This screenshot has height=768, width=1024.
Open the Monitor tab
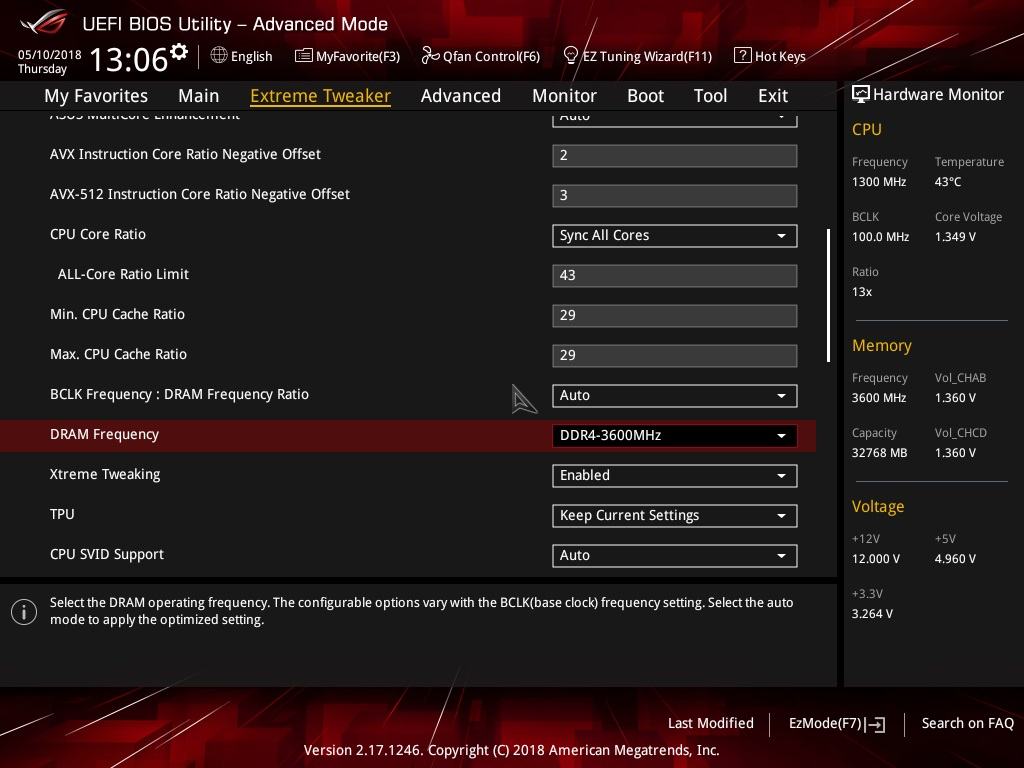(x=564, y=95)
